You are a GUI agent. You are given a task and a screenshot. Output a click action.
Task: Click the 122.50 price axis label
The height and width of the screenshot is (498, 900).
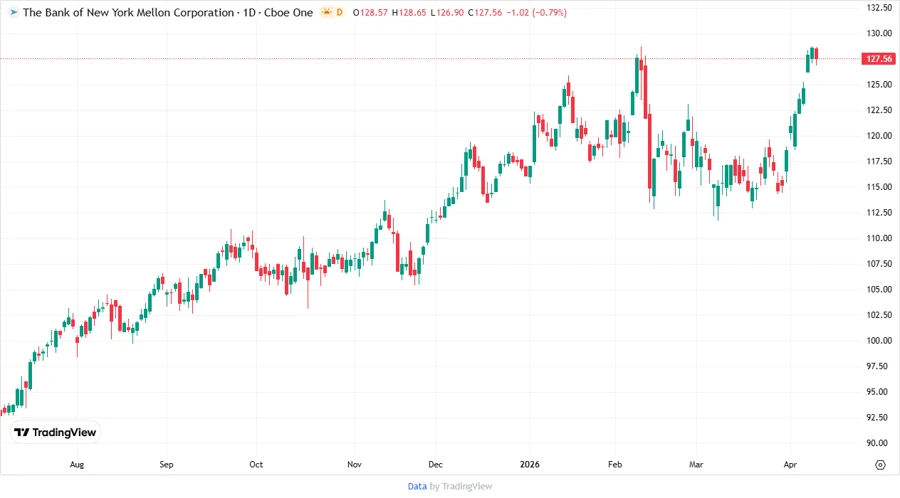click(879, 110)
